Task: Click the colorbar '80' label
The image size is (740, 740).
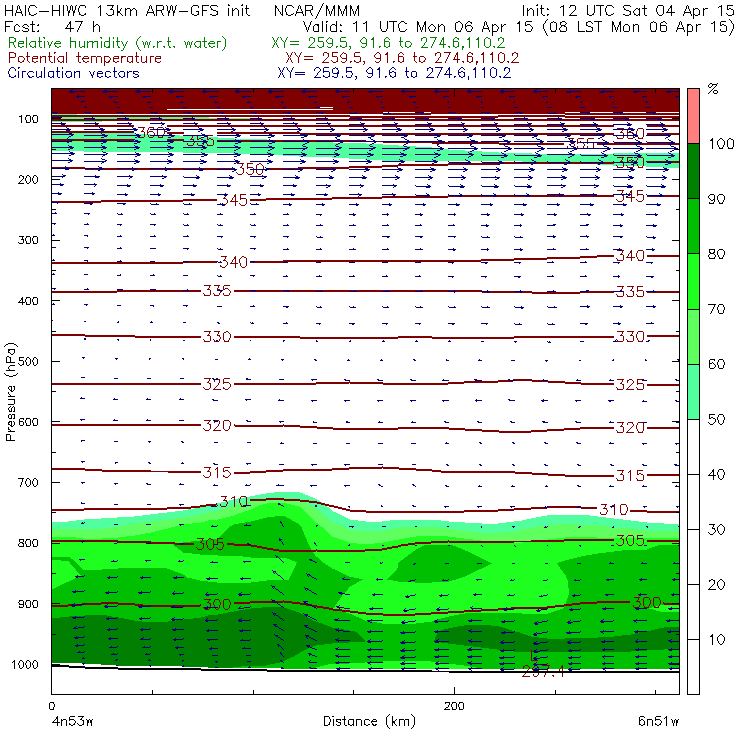Action: (x=716, y=254)
